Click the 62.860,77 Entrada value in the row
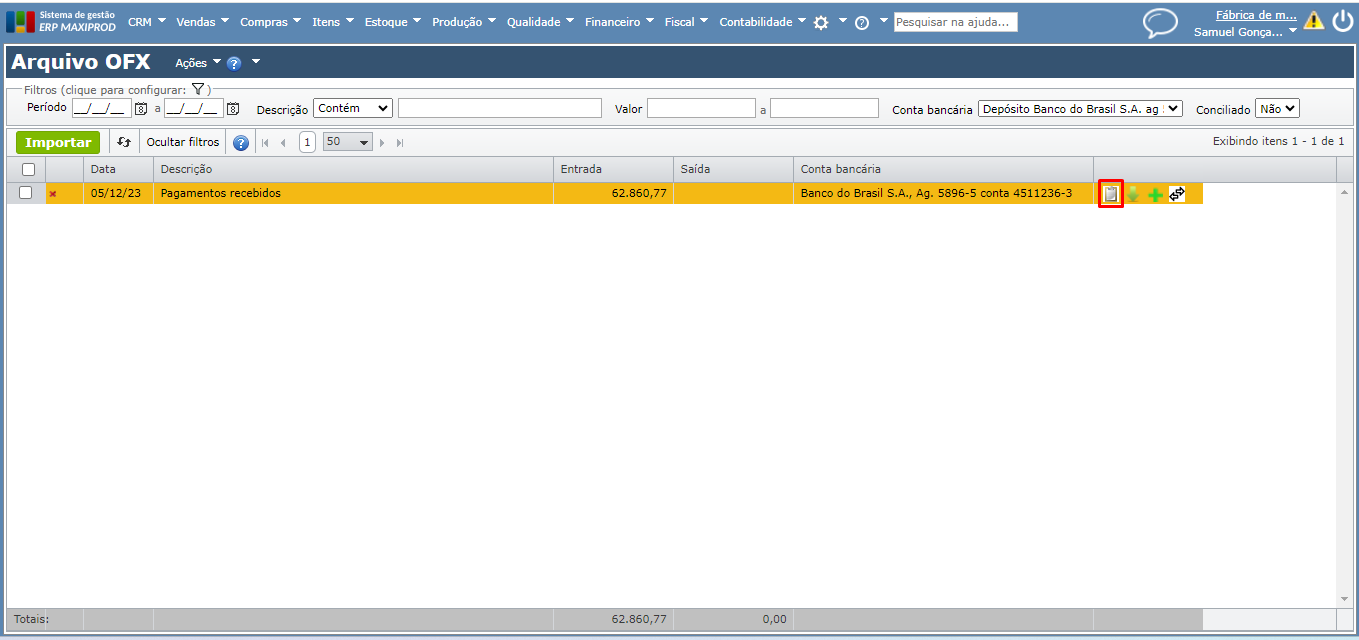Screen dimensions: 1359x640 [x=639, y=193]
